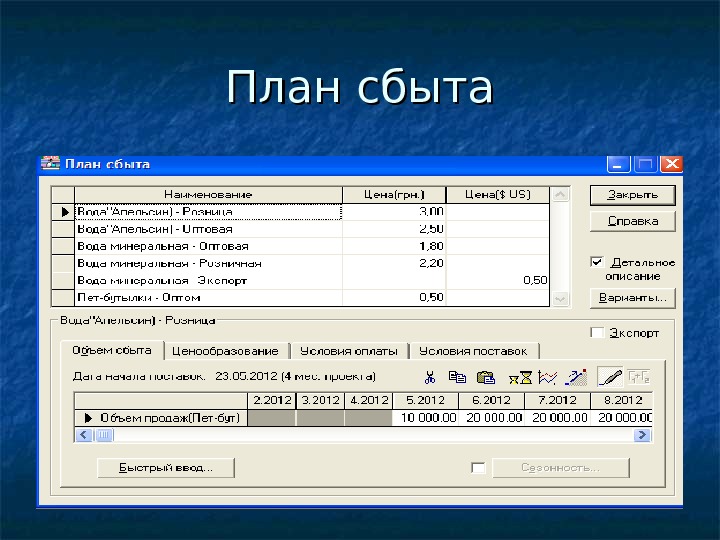Click the Cut scissors icon
This screenshot has height=540, width=720.
tap(430, 377)
